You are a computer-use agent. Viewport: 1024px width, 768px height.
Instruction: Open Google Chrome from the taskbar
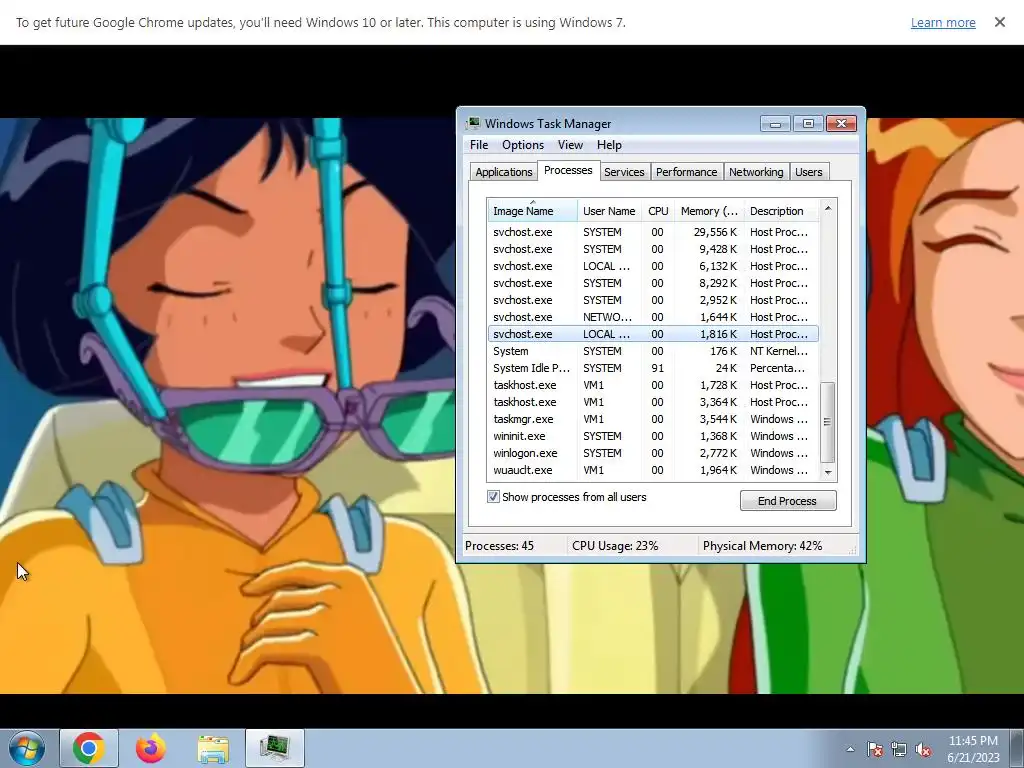pos(89,748)
